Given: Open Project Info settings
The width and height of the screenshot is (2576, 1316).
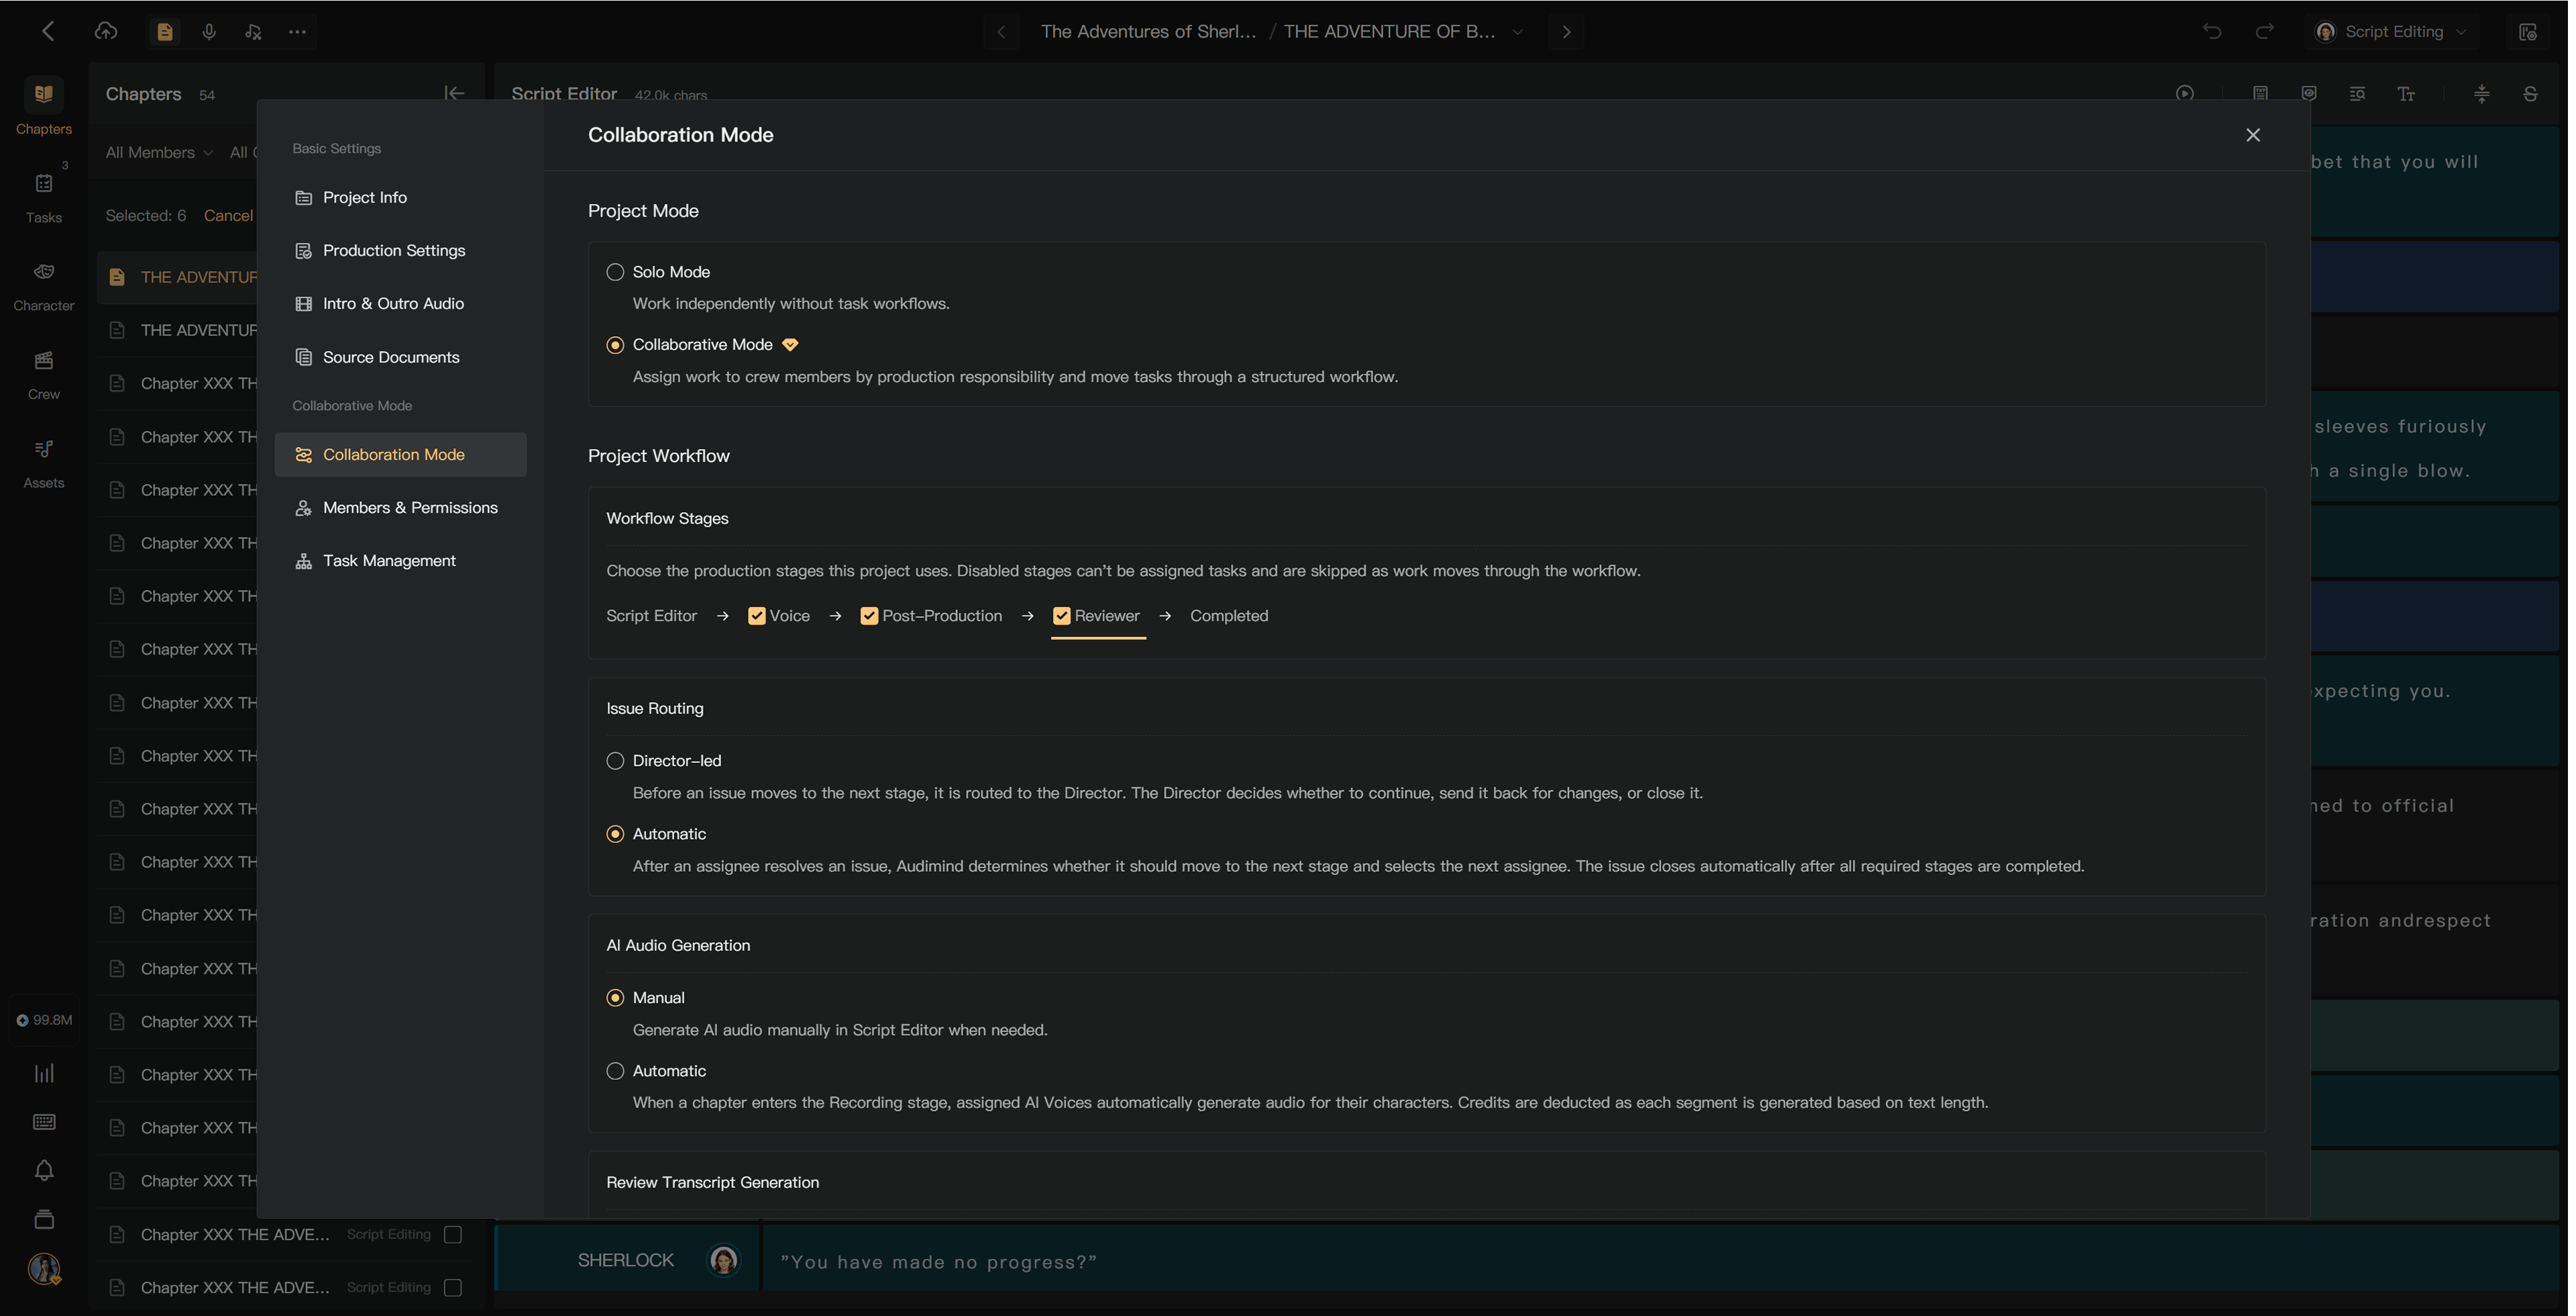Looking at the screenshot, I should (401, 197).
